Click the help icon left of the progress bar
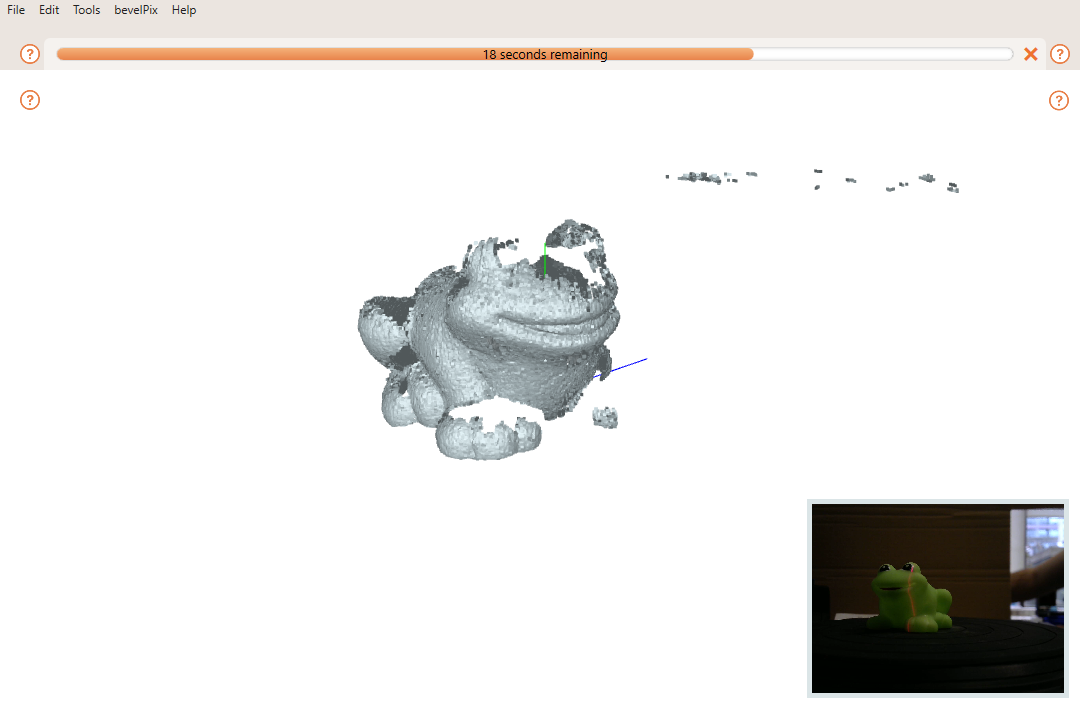The width and height of the screenshot is (1080, 706). [30, 54]
